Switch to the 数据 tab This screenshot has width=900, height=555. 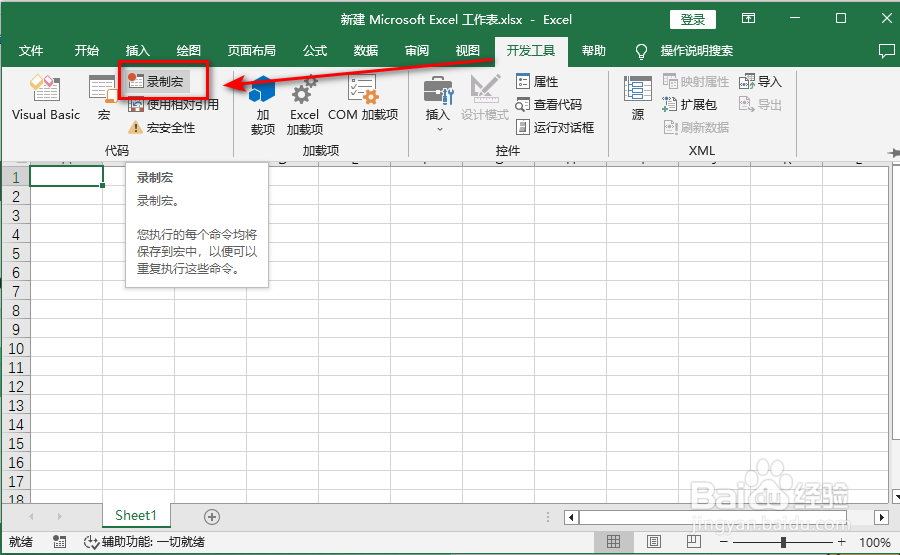point(366,51)
